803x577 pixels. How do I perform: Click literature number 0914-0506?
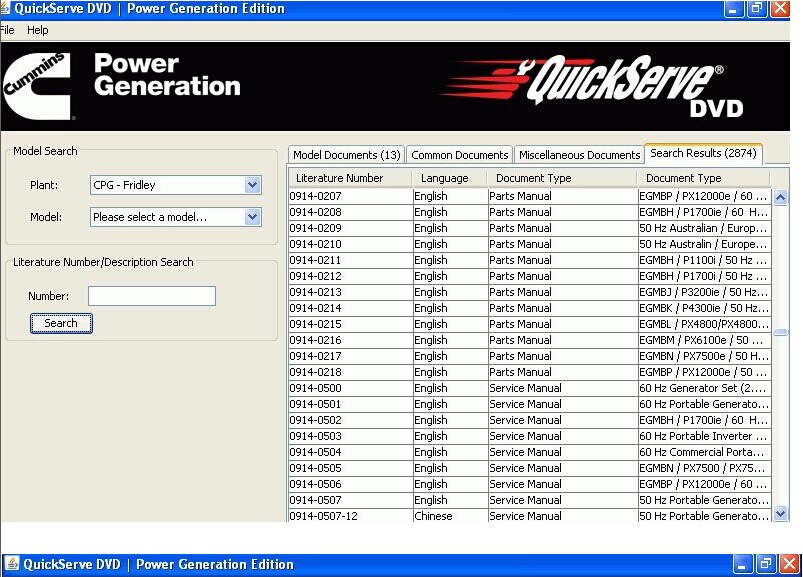[315, 484]
